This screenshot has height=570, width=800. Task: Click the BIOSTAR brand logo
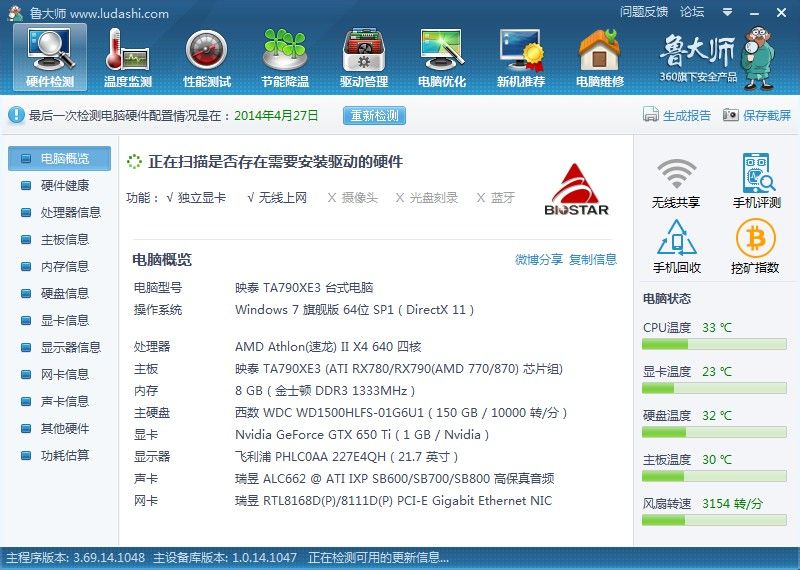pos(577,190)
